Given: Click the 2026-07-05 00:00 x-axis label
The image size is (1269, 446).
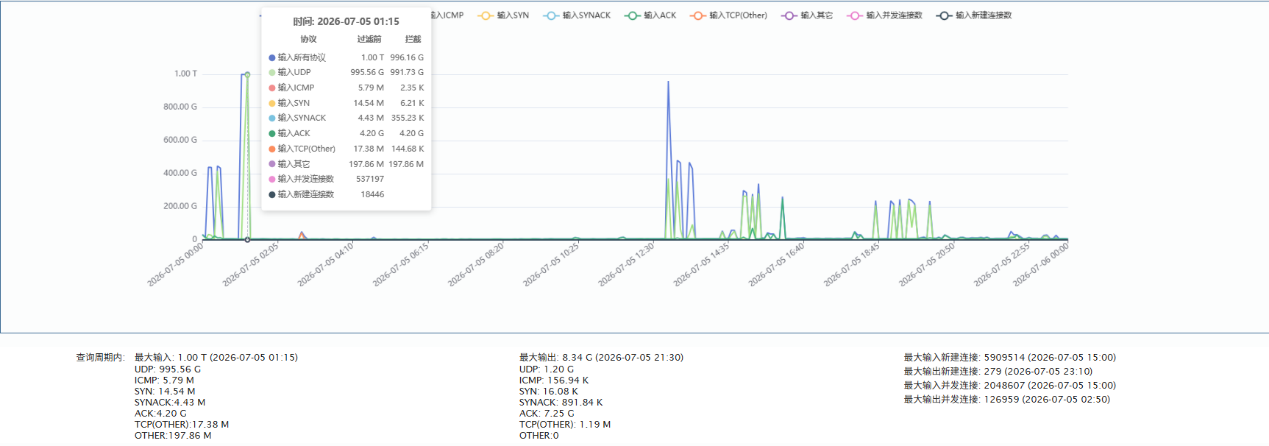Looking at the screenshot, I should [176, 263].
